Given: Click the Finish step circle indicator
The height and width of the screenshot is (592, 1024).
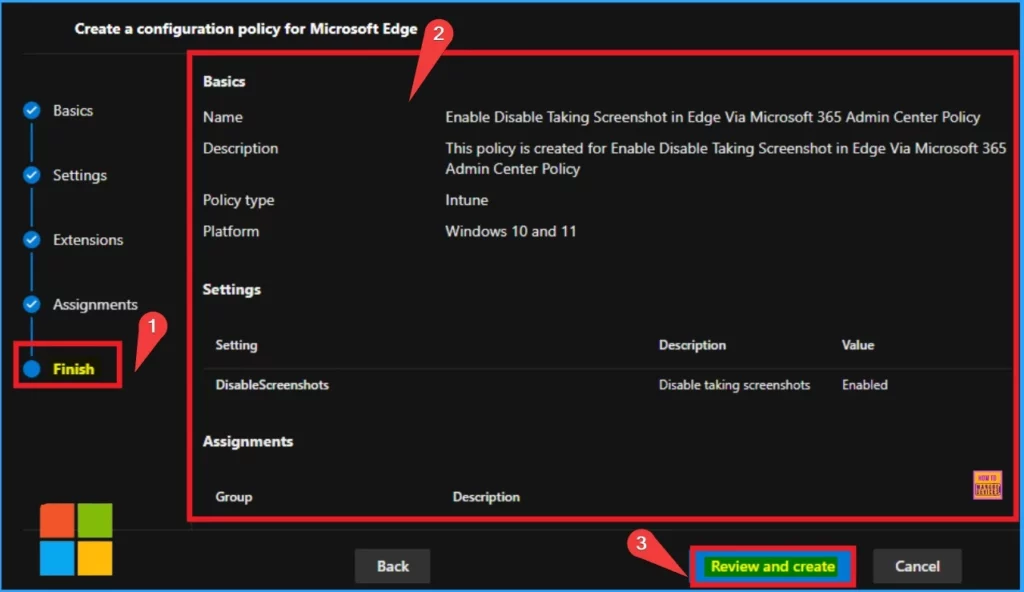Looking at the screenshot, I should pos(31,369).
